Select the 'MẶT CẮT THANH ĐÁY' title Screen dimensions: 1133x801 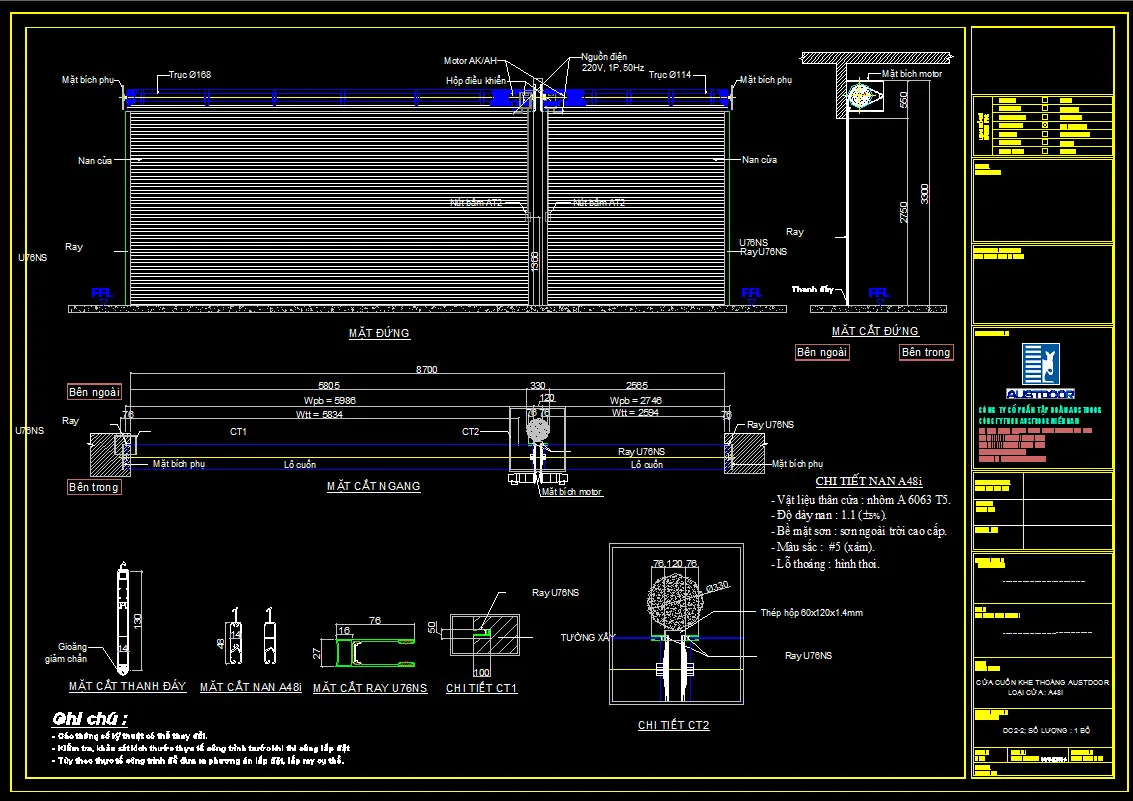[127, 686]
